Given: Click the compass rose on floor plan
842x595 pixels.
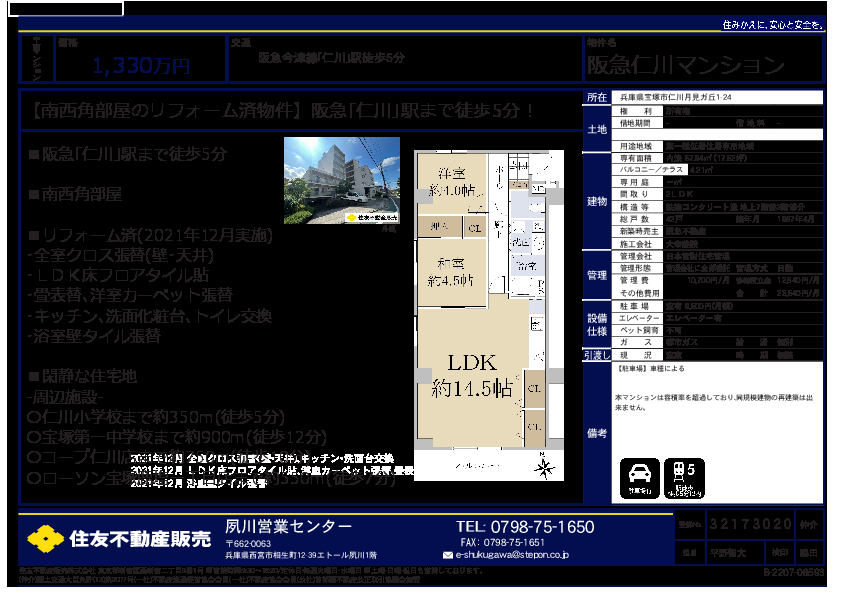Looking at the screenshot, I should 545,466.
